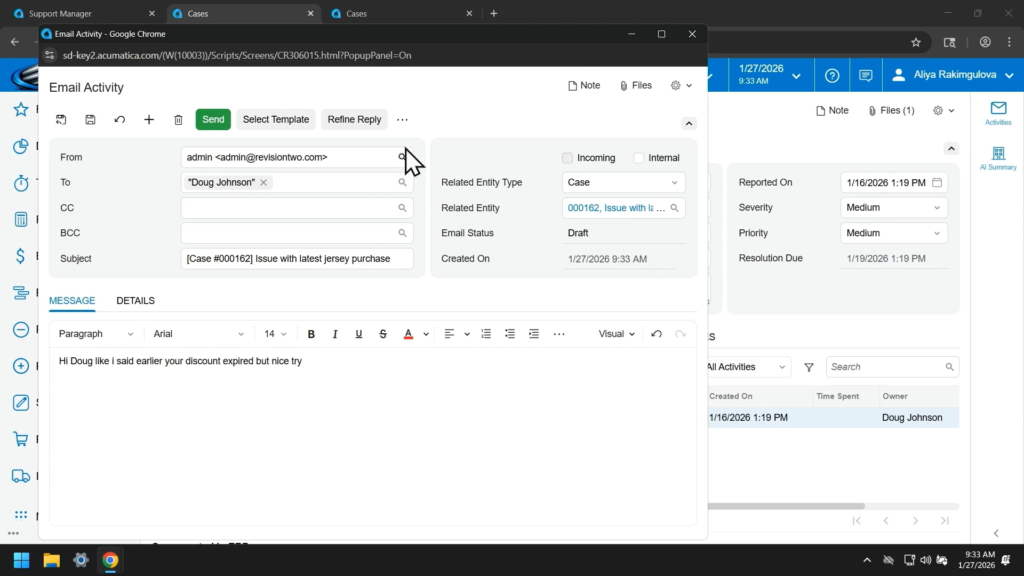Screen dimensions: 1024x576
Task: Open the font size 14 dropdown
Action: pos(275,334)
